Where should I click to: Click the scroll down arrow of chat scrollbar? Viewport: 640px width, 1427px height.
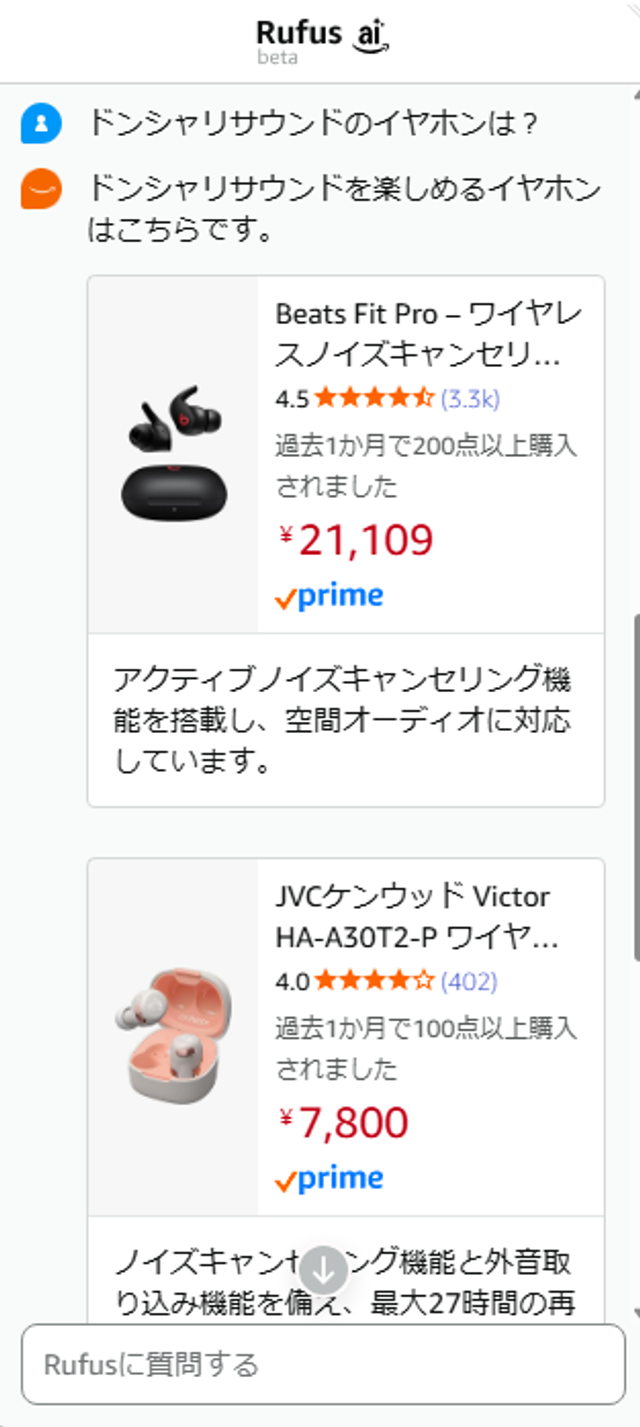636,1311
